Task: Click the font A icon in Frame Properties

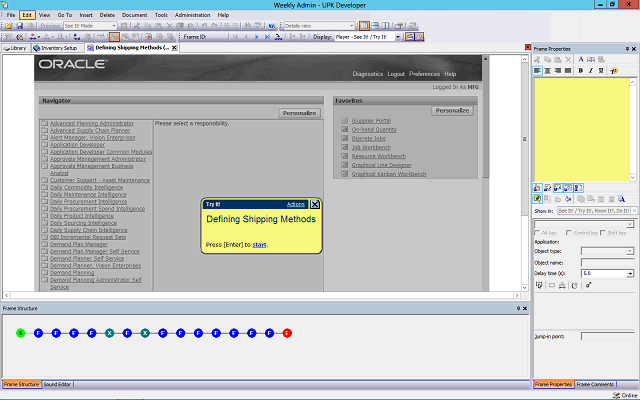Action: click(581, 60)
